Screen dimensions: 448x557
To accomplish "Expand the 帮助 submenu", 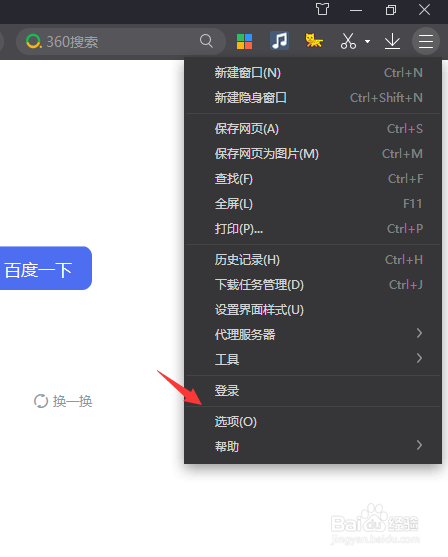I will pos(313,446).
